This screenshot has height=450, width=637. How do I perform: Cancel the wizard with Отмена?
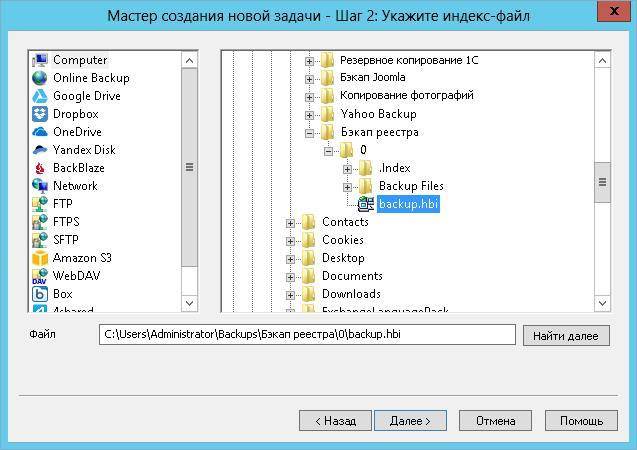pos(495,421)
